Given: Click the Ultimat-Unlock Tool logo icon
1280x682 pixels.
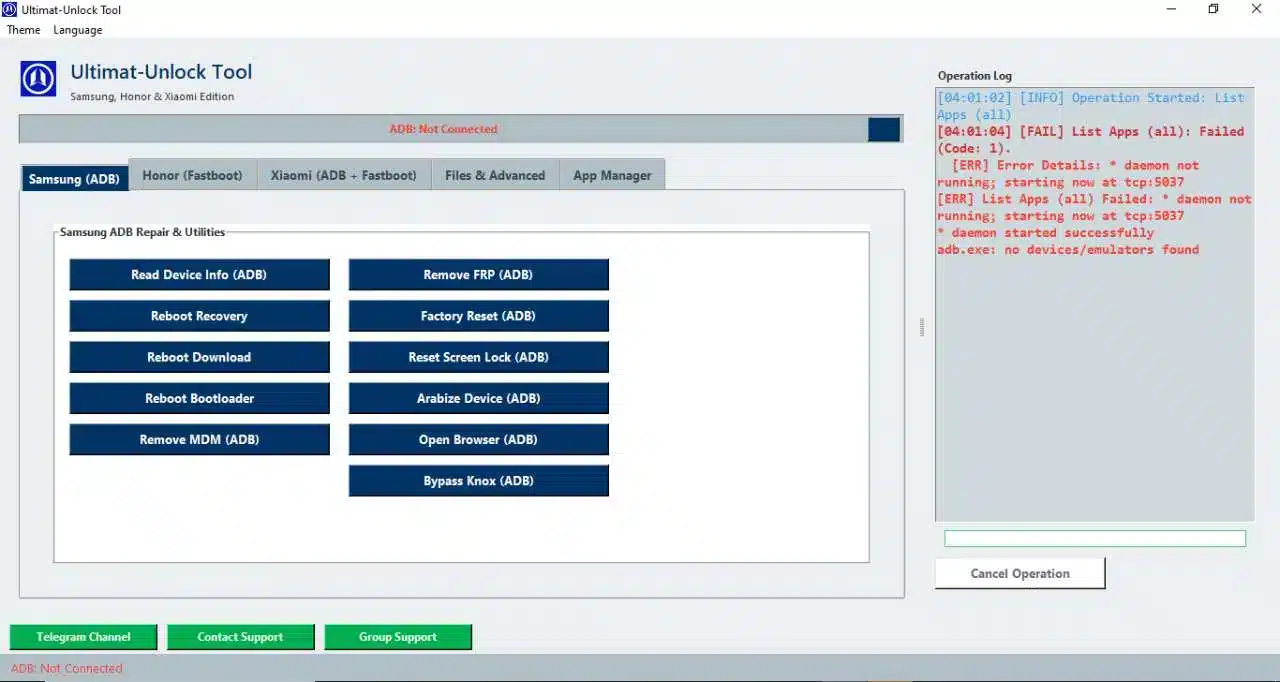Looking at the screenshot, I should pyautogui.click(x=37, y=78).
